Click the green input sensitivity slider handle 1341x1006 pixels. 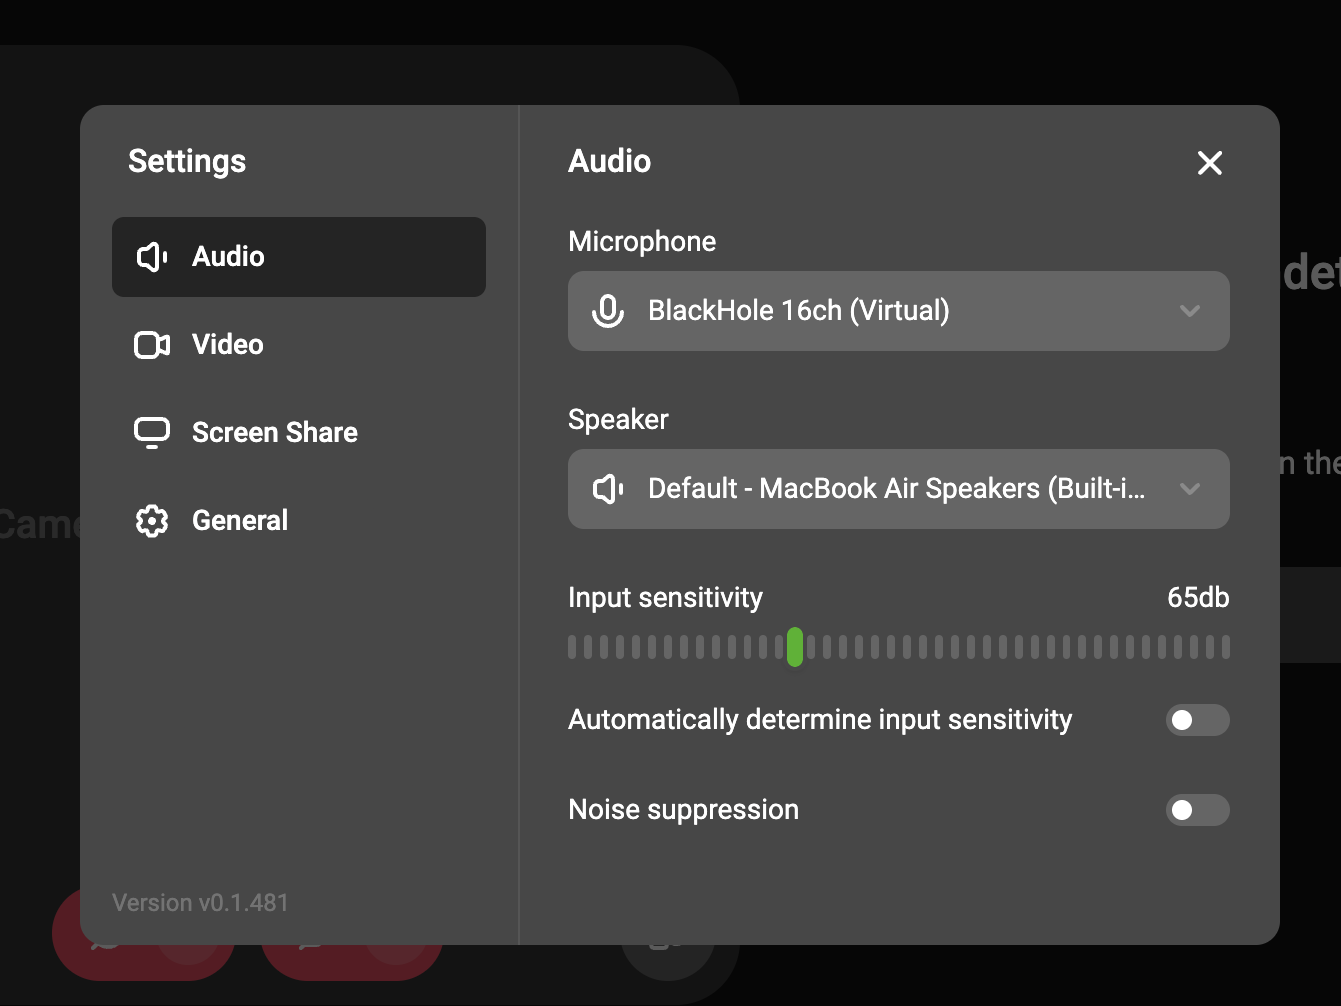[x=795, y=647]
